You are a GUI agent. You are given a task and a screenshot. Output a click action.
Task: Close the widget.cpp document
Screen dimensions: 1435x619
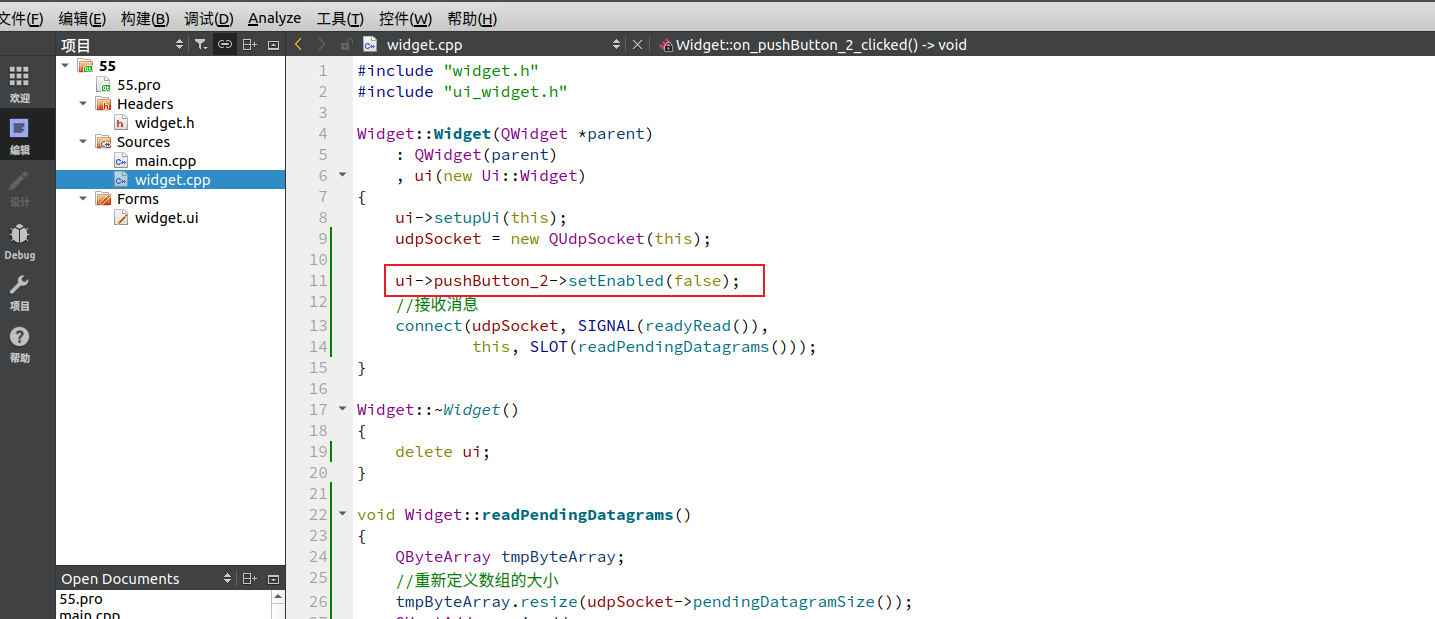click(x=637, y=44)
